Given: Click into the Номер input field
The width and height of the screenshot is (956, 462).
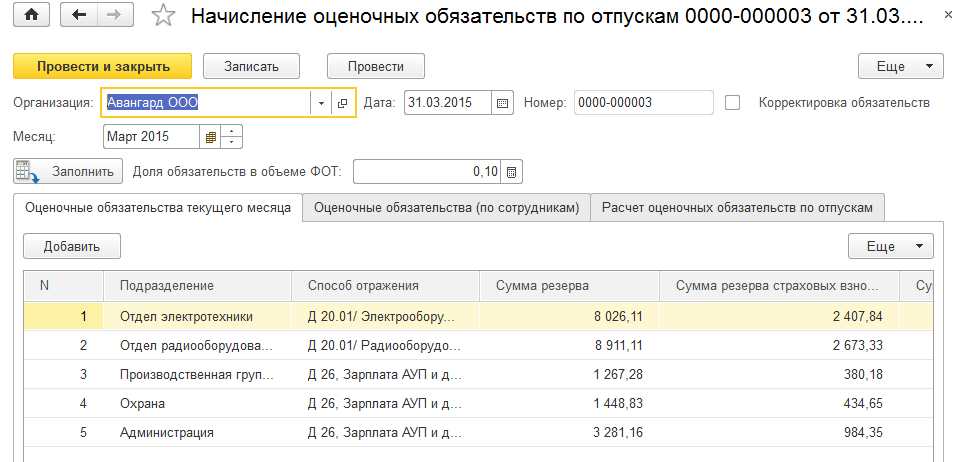Looking at the screenshot, I should [643, 103].
